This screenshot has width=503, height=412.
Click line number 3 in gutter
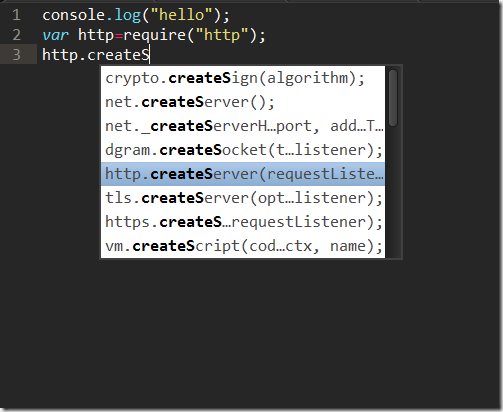(16, 55)
